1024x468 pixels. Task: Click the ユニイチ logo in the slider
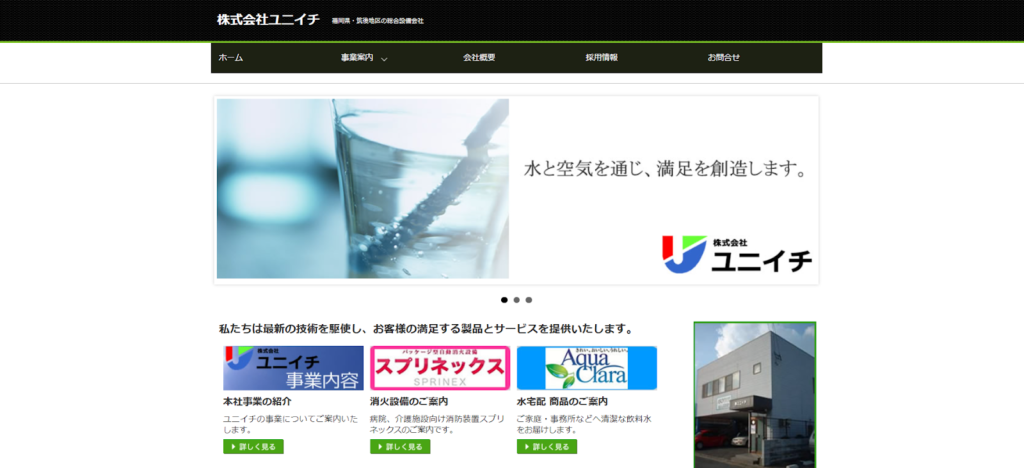point(737,254)
